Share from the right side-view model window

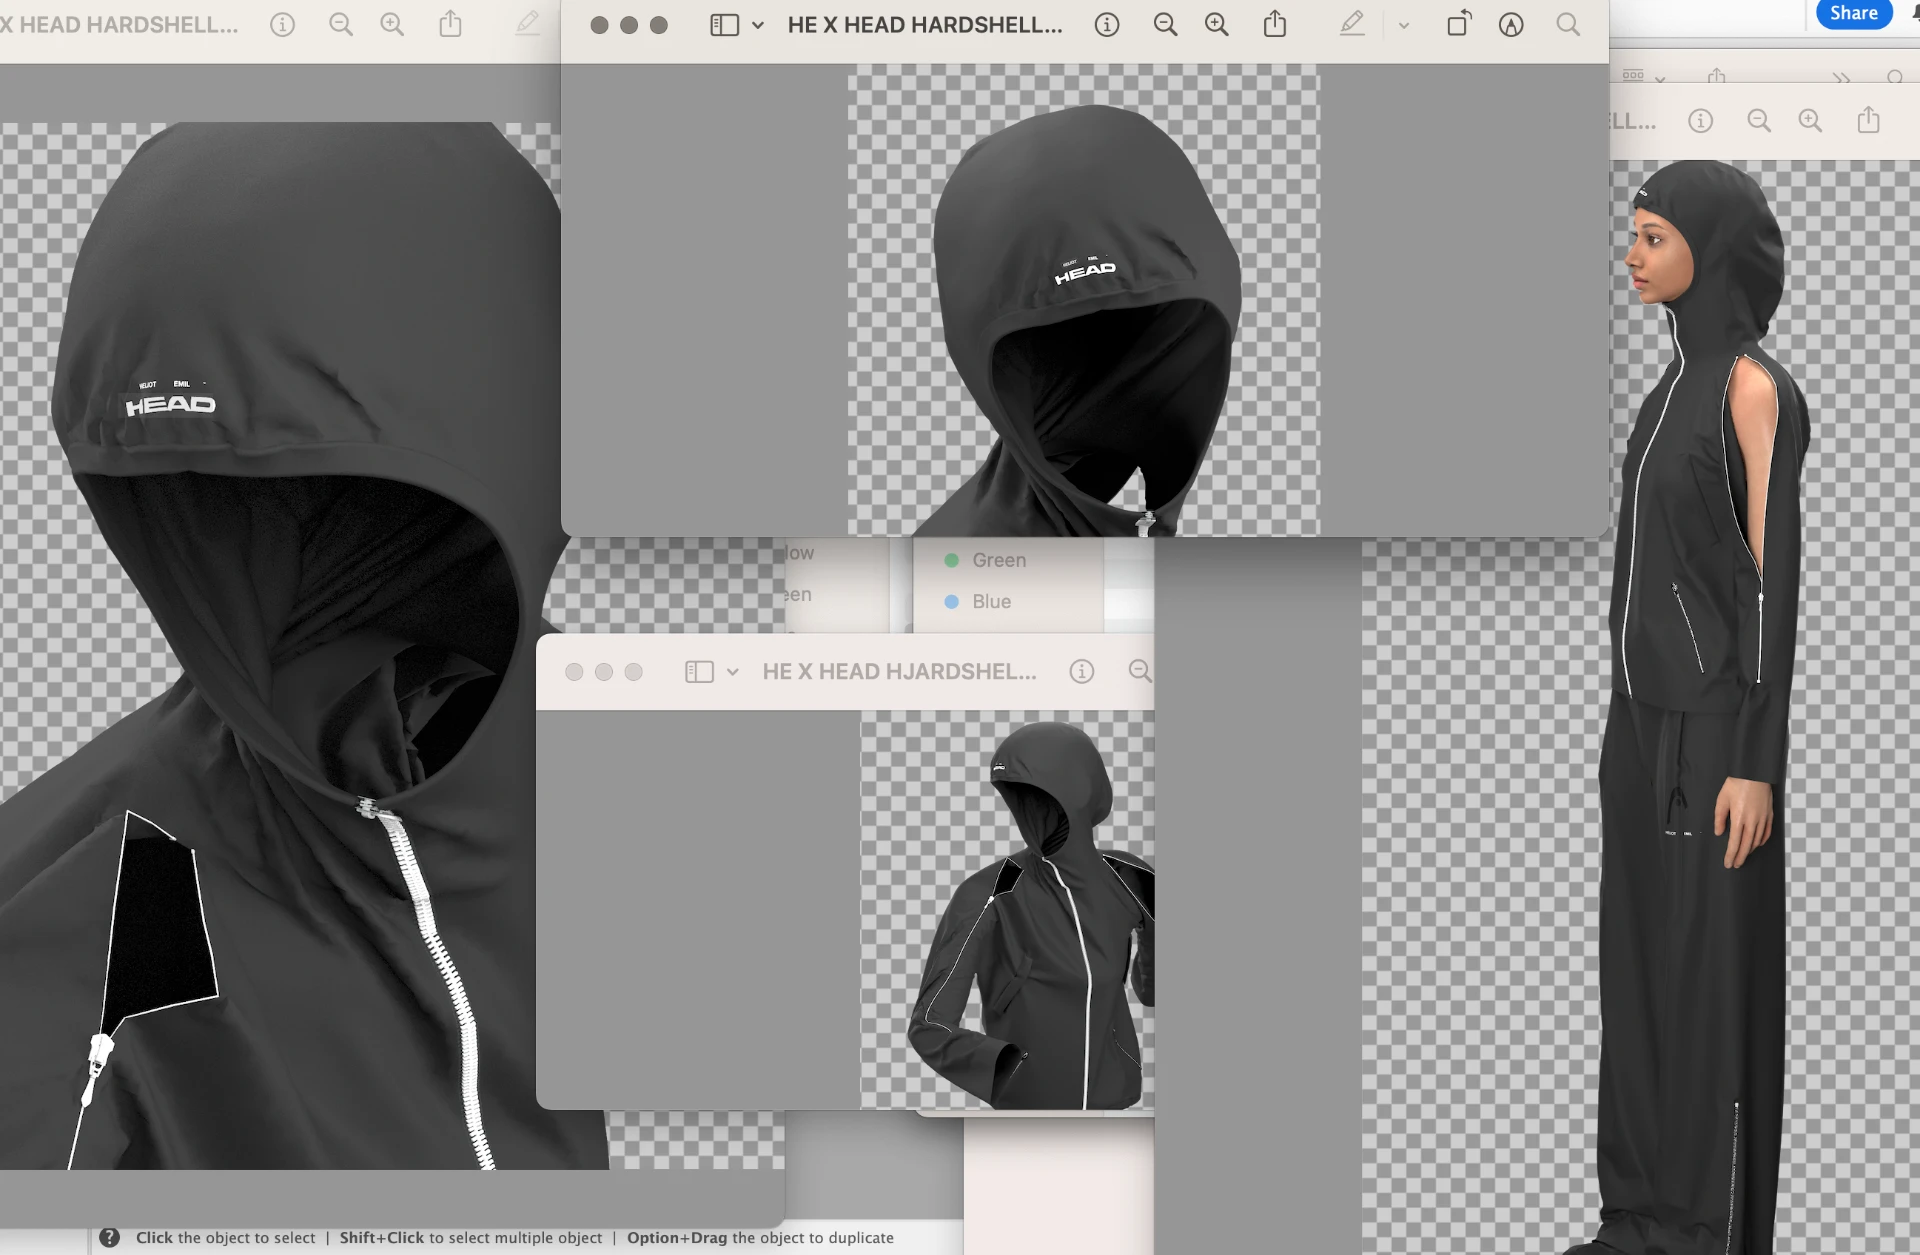1868,120
